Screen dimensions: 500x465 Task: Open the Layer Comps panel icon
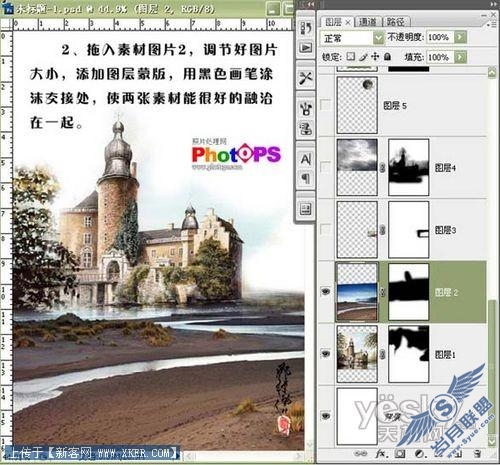click(x=306, y=209)
